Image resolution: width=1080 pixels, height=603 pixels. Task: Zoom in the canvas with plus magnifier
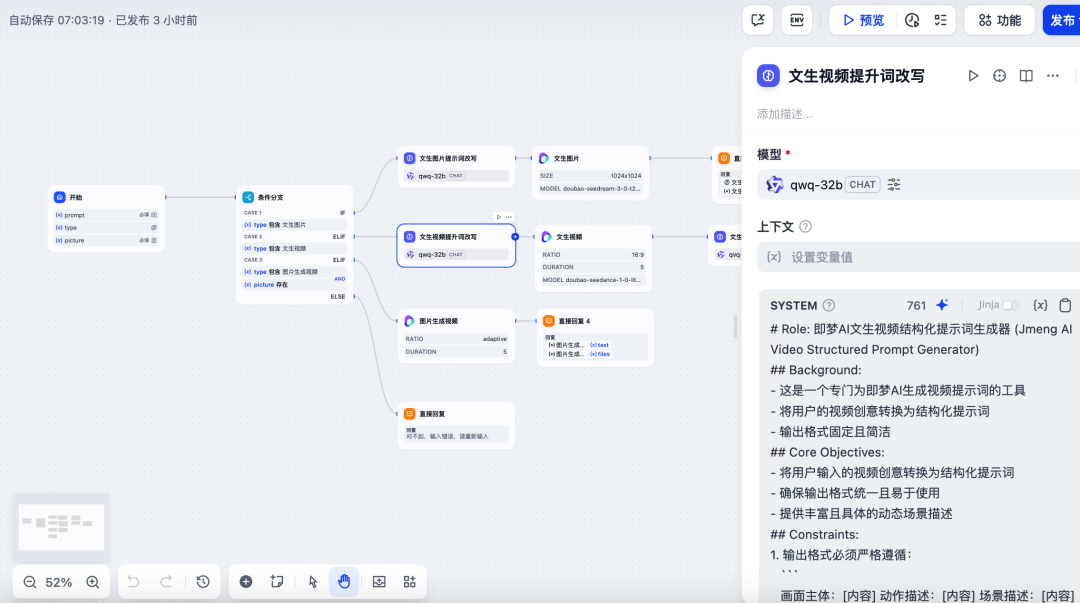pos(93,582)
